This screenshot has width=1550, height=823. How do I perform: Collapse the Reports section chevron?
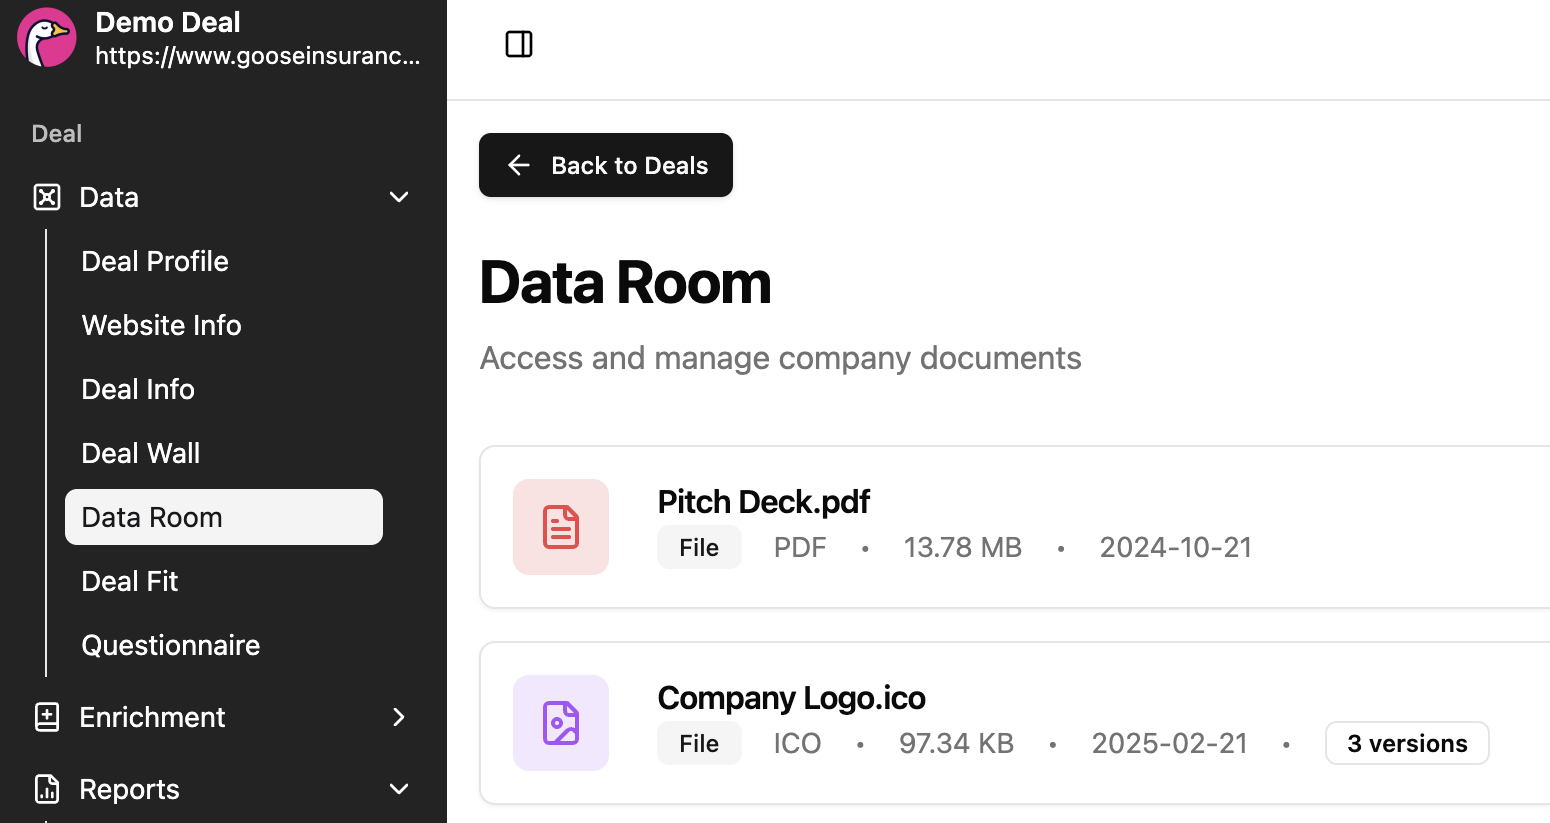click(x=399, y=789)
